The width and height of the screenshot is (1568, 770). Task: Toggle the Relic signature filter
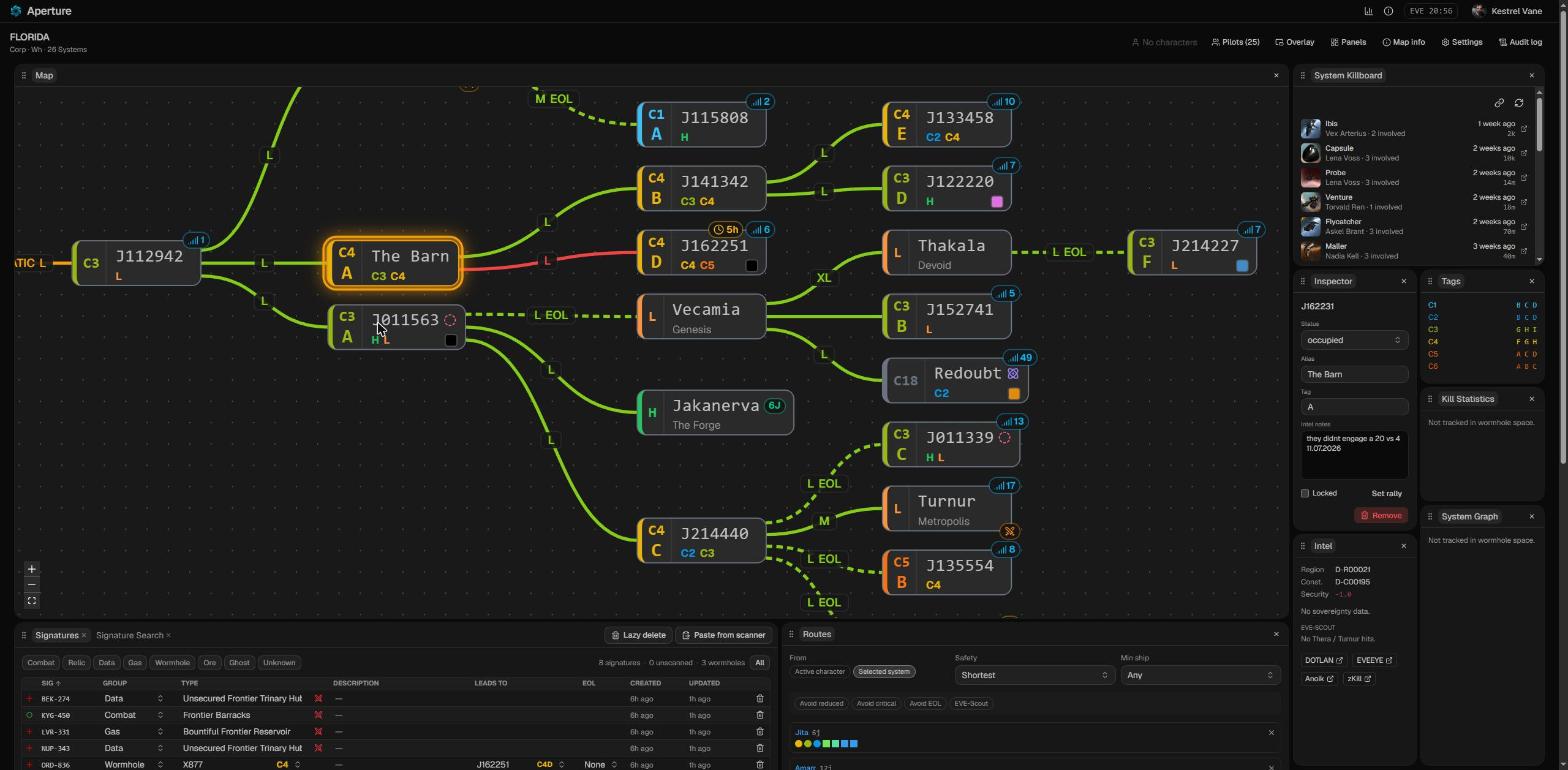click(76, 662)
